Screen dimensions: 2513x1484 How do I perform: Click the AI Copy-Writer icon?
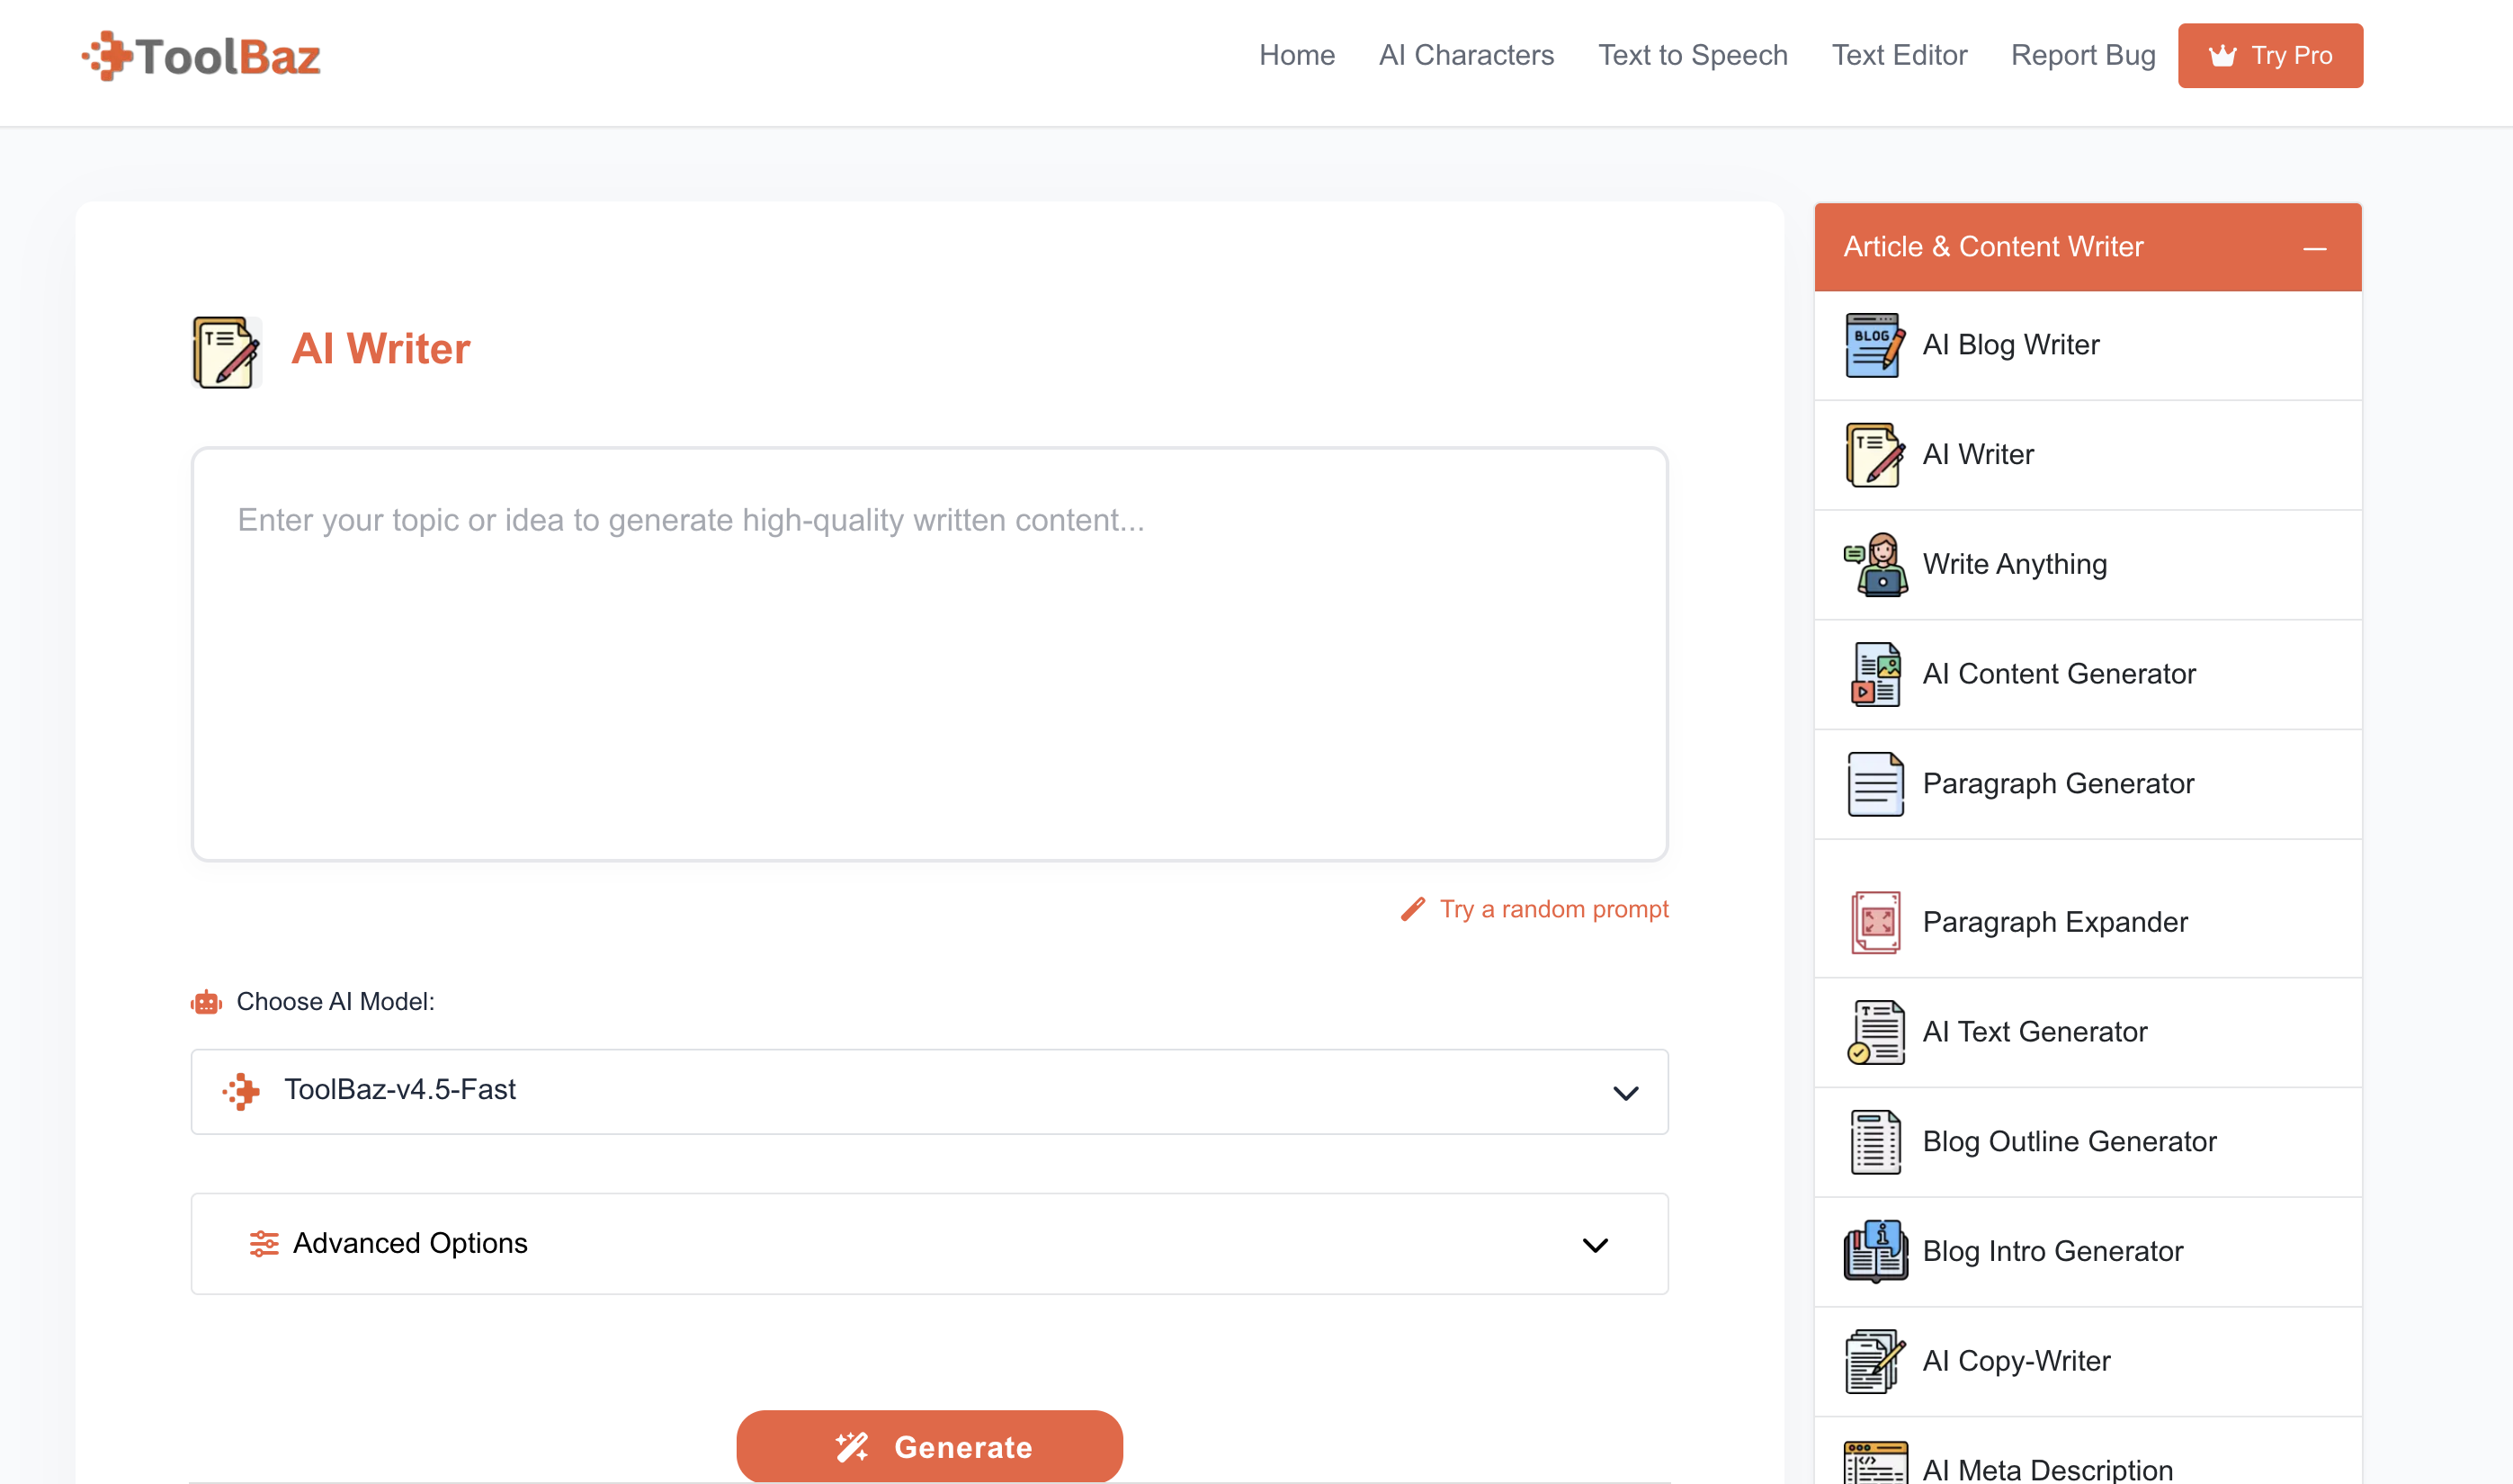[1875, 1362]
